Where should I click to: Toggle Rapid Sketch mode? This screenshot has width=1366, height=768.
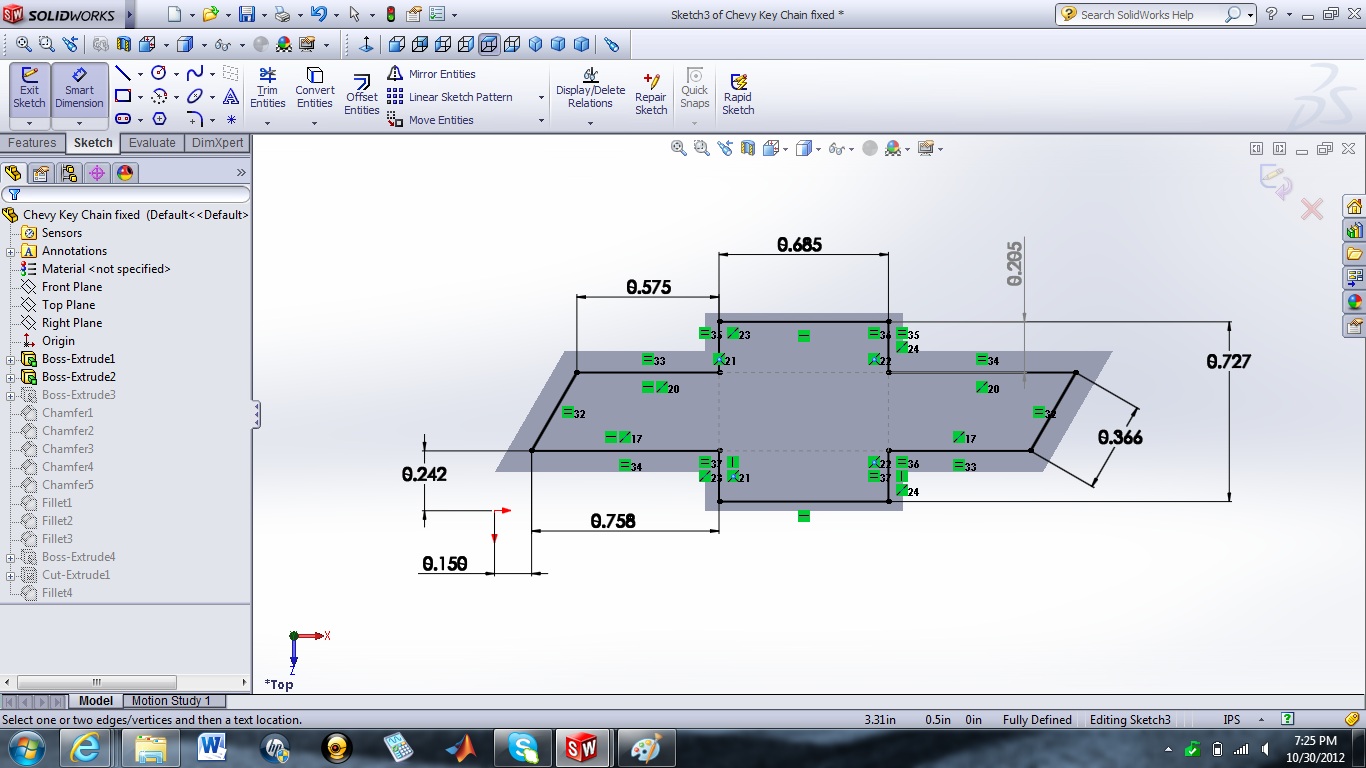738,88
